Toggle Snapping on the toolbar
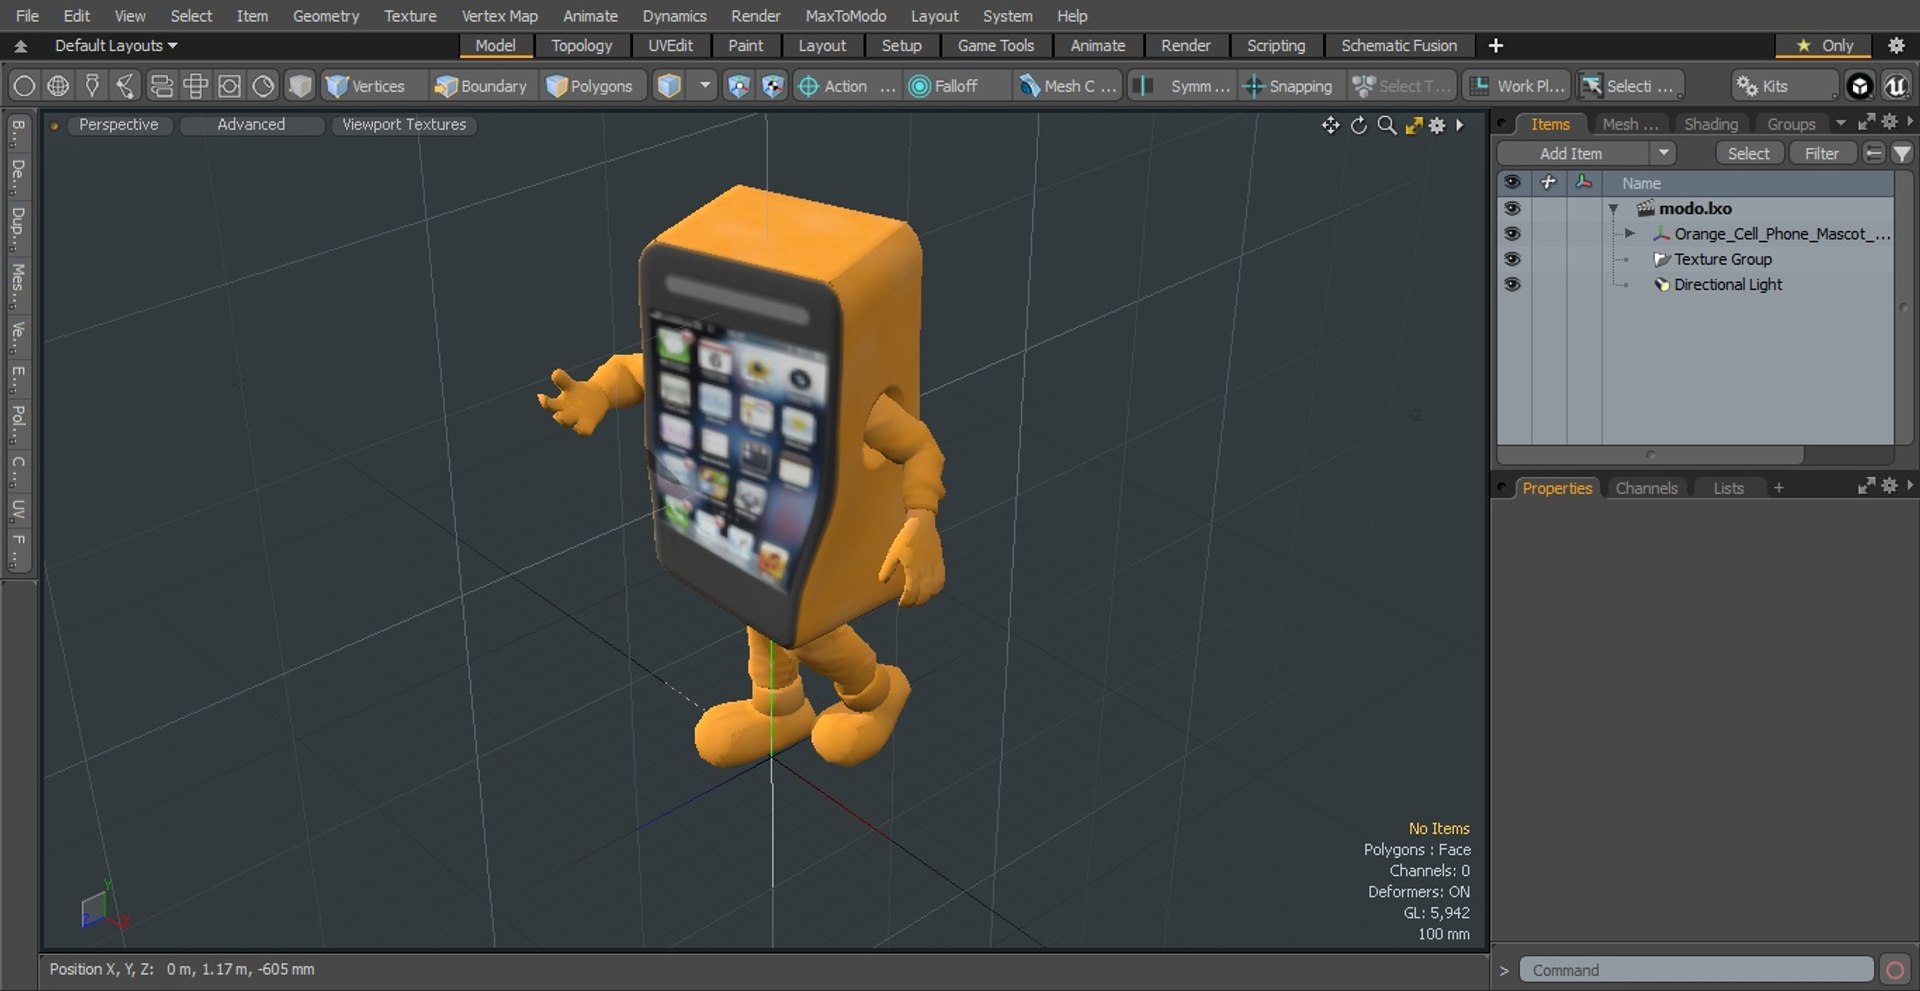Screen dimensions: 1920x991 [x=1289, y=86]
